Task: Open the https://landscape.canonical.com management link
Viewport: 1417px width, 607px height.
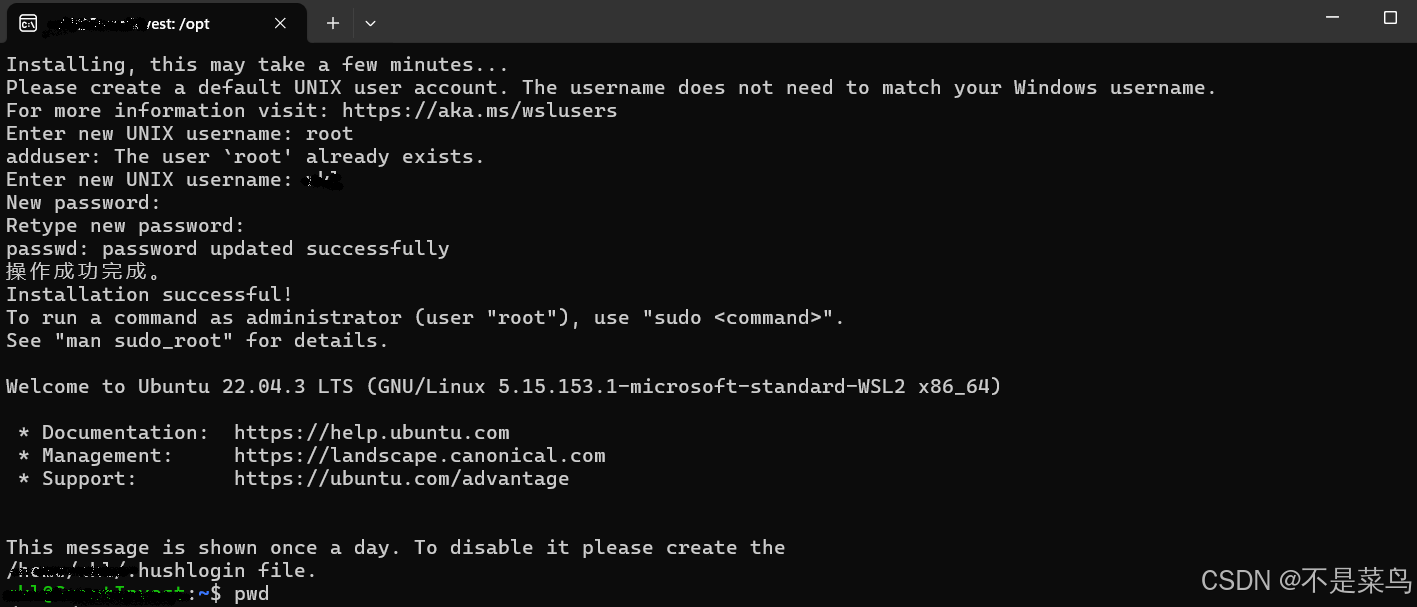Action: tap(420, 456)
